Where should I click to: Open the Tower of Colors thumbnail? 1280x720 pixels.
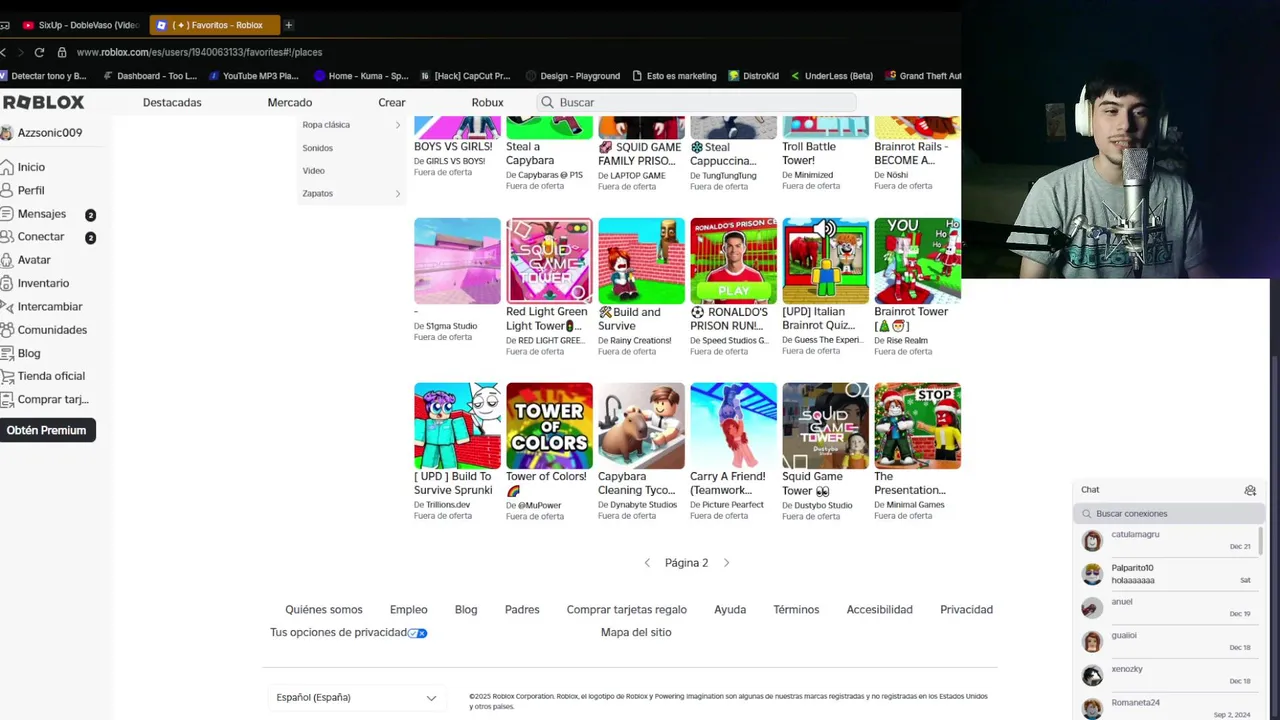[549, 426]
